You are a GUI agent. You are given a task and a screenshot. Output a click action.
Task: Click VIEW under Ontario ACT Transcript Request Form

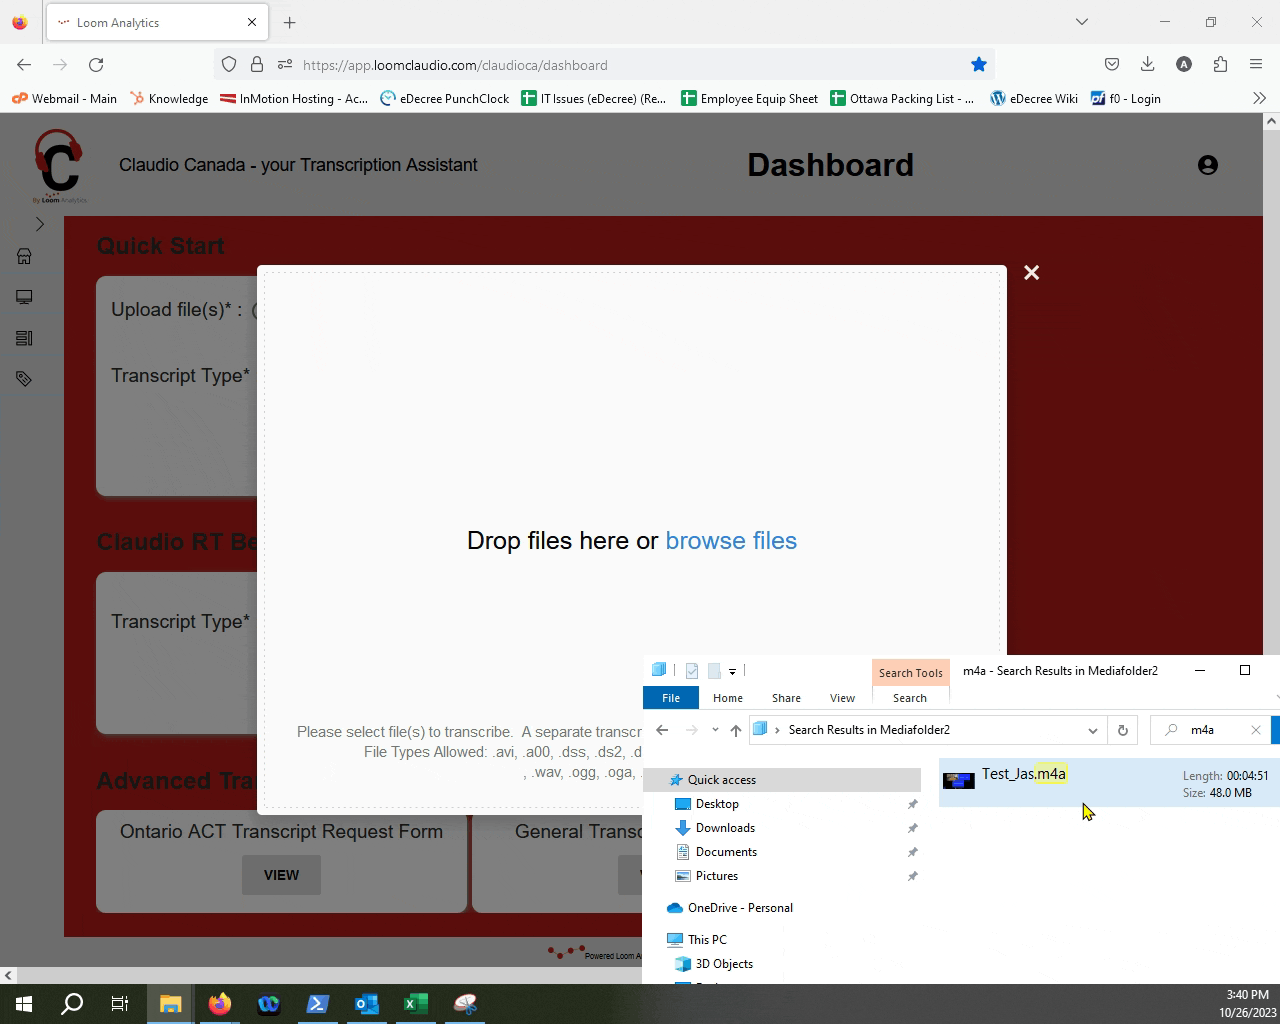tap(281, 875)
